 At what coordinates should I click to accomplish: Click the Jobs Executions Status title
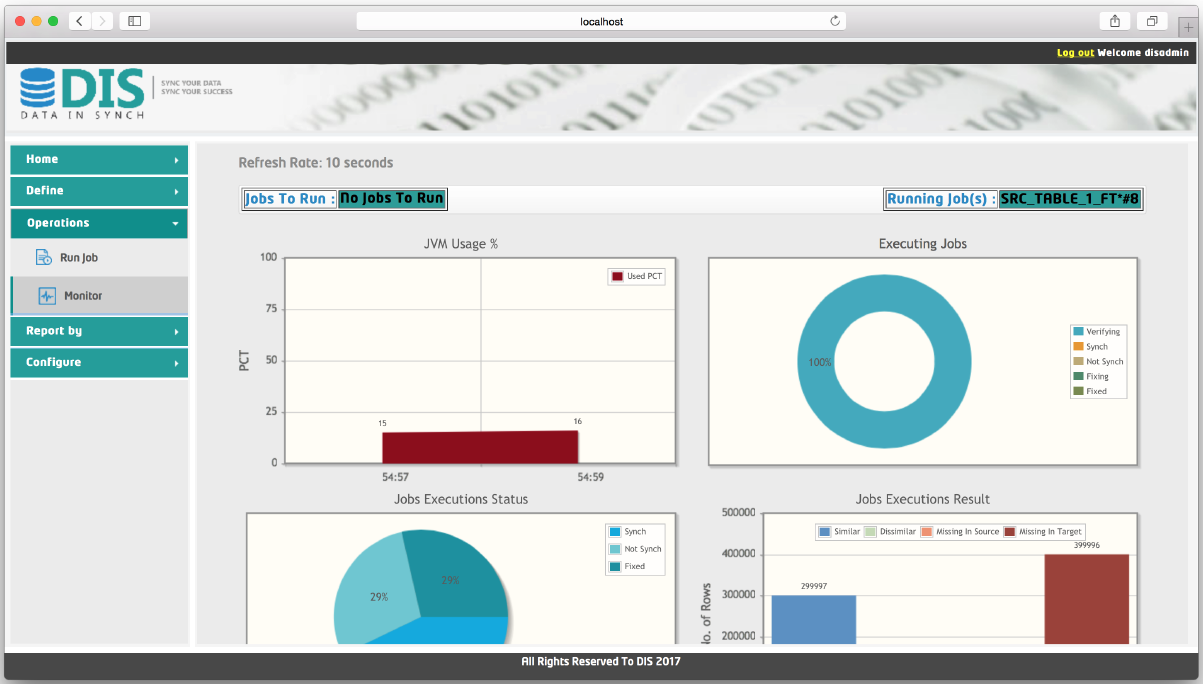tap(461, 499)
